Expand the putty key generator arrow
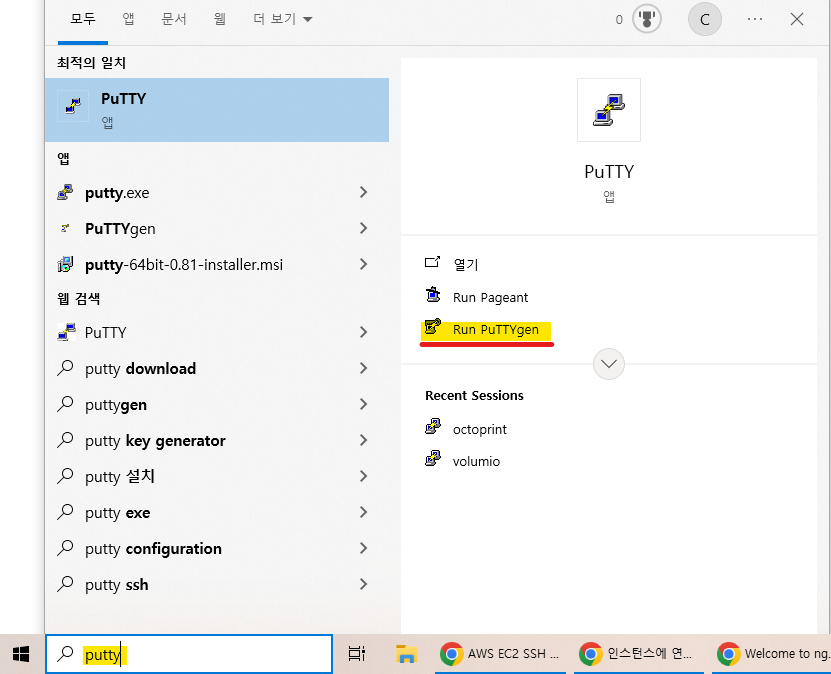The image size is (831, 674). 364,440
